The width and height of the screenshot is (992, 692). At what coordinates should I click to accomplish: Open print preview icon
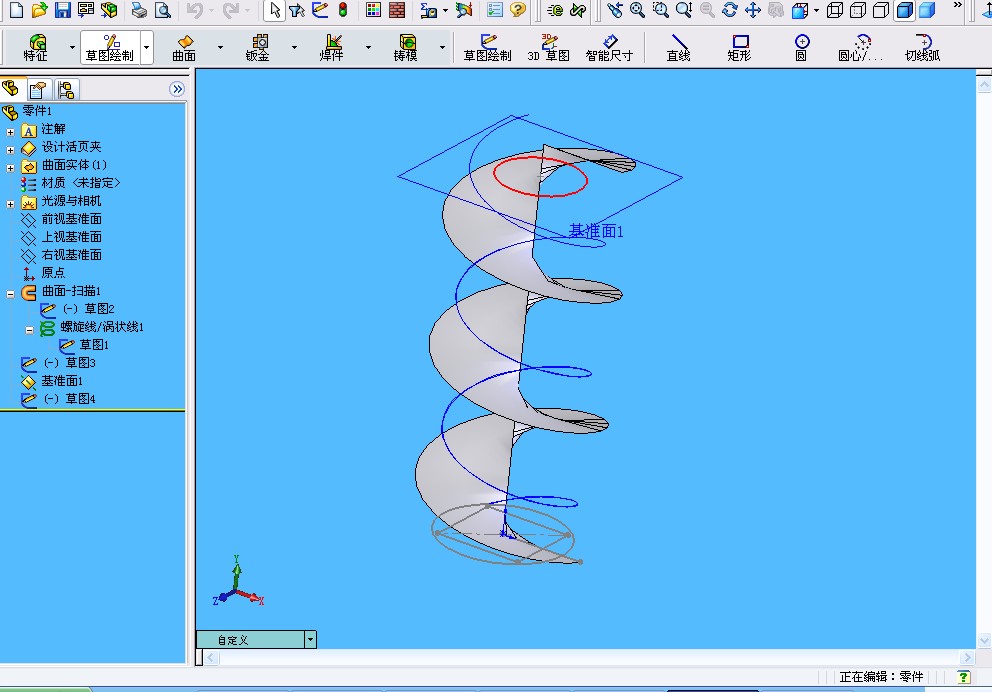coord(163,9)
